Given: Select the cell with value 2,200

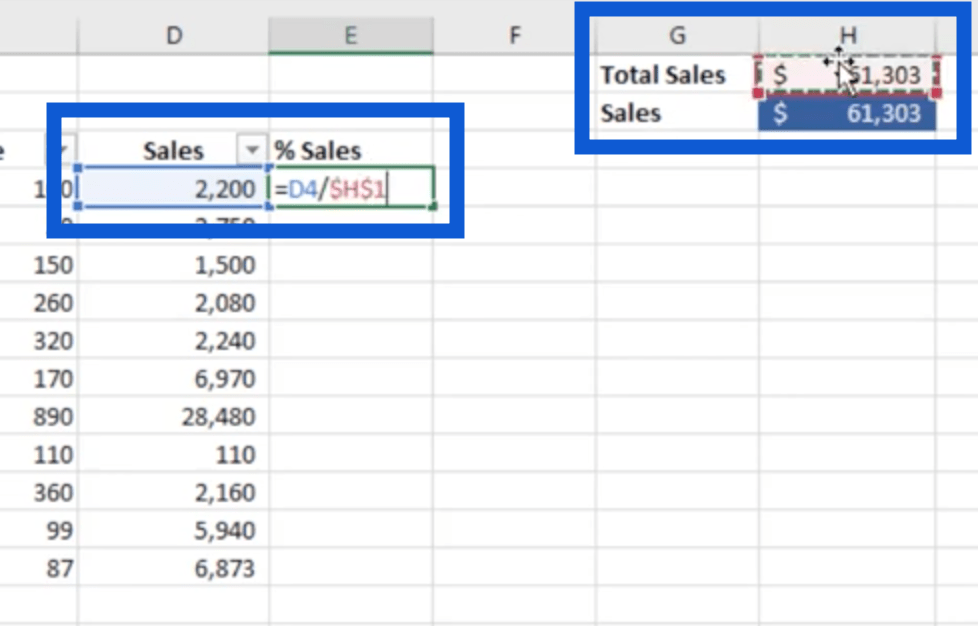Looking at the screenshot, I should click(x=174, y=188).
